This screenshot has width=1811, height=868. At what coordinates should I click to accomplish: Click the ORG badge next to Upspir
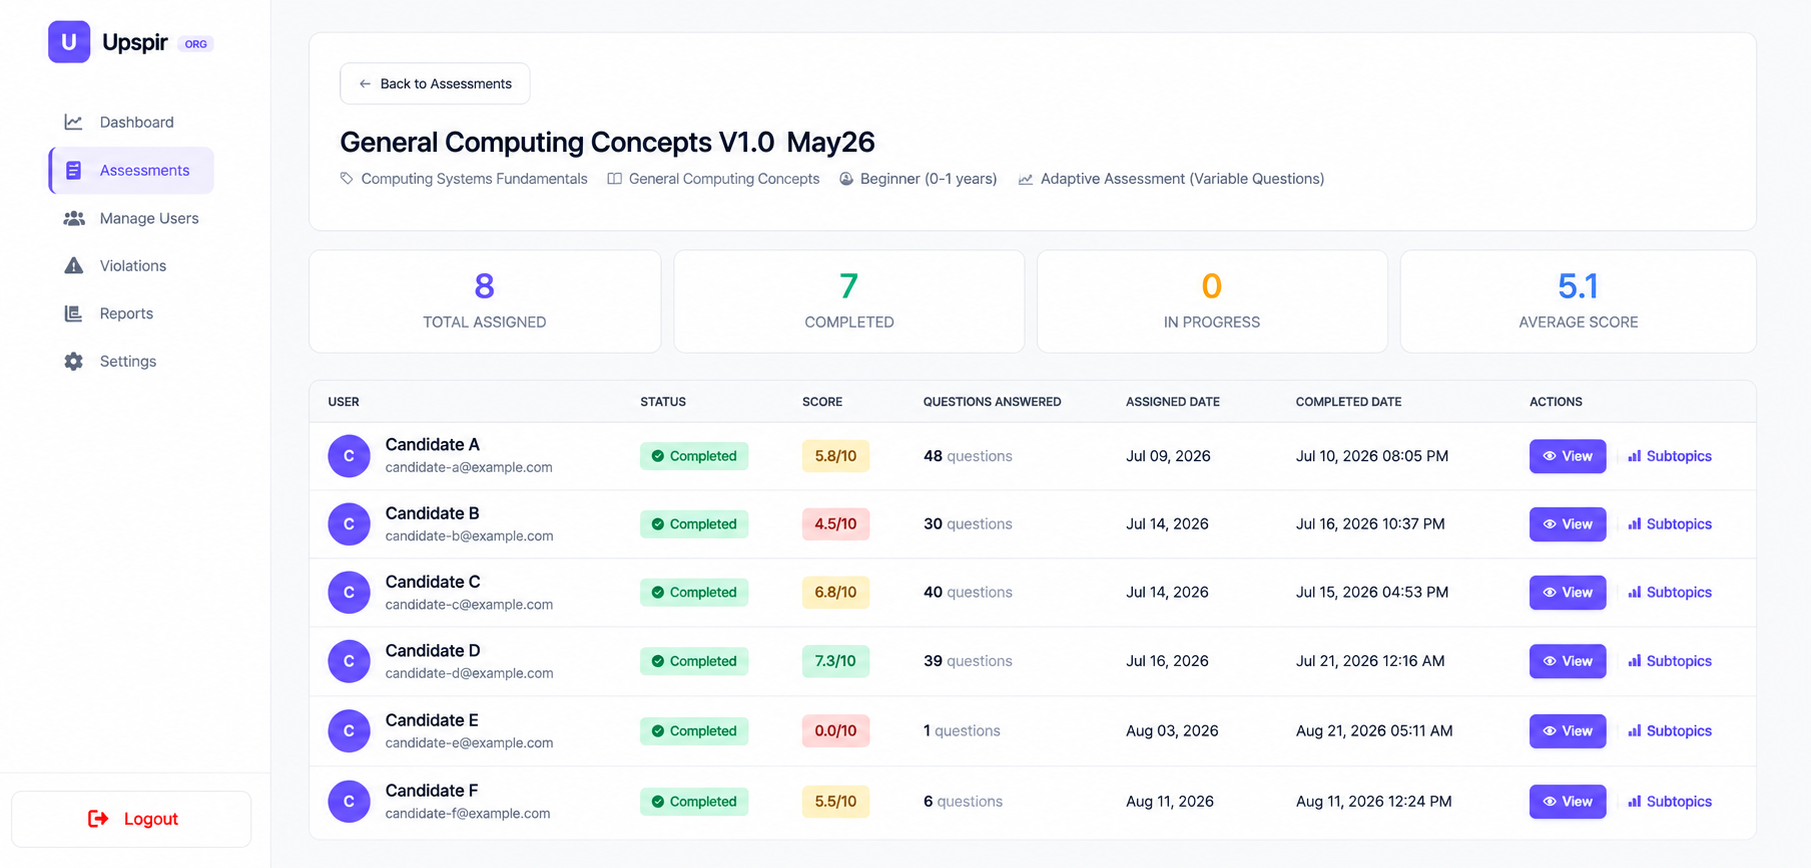click(196, 44)
